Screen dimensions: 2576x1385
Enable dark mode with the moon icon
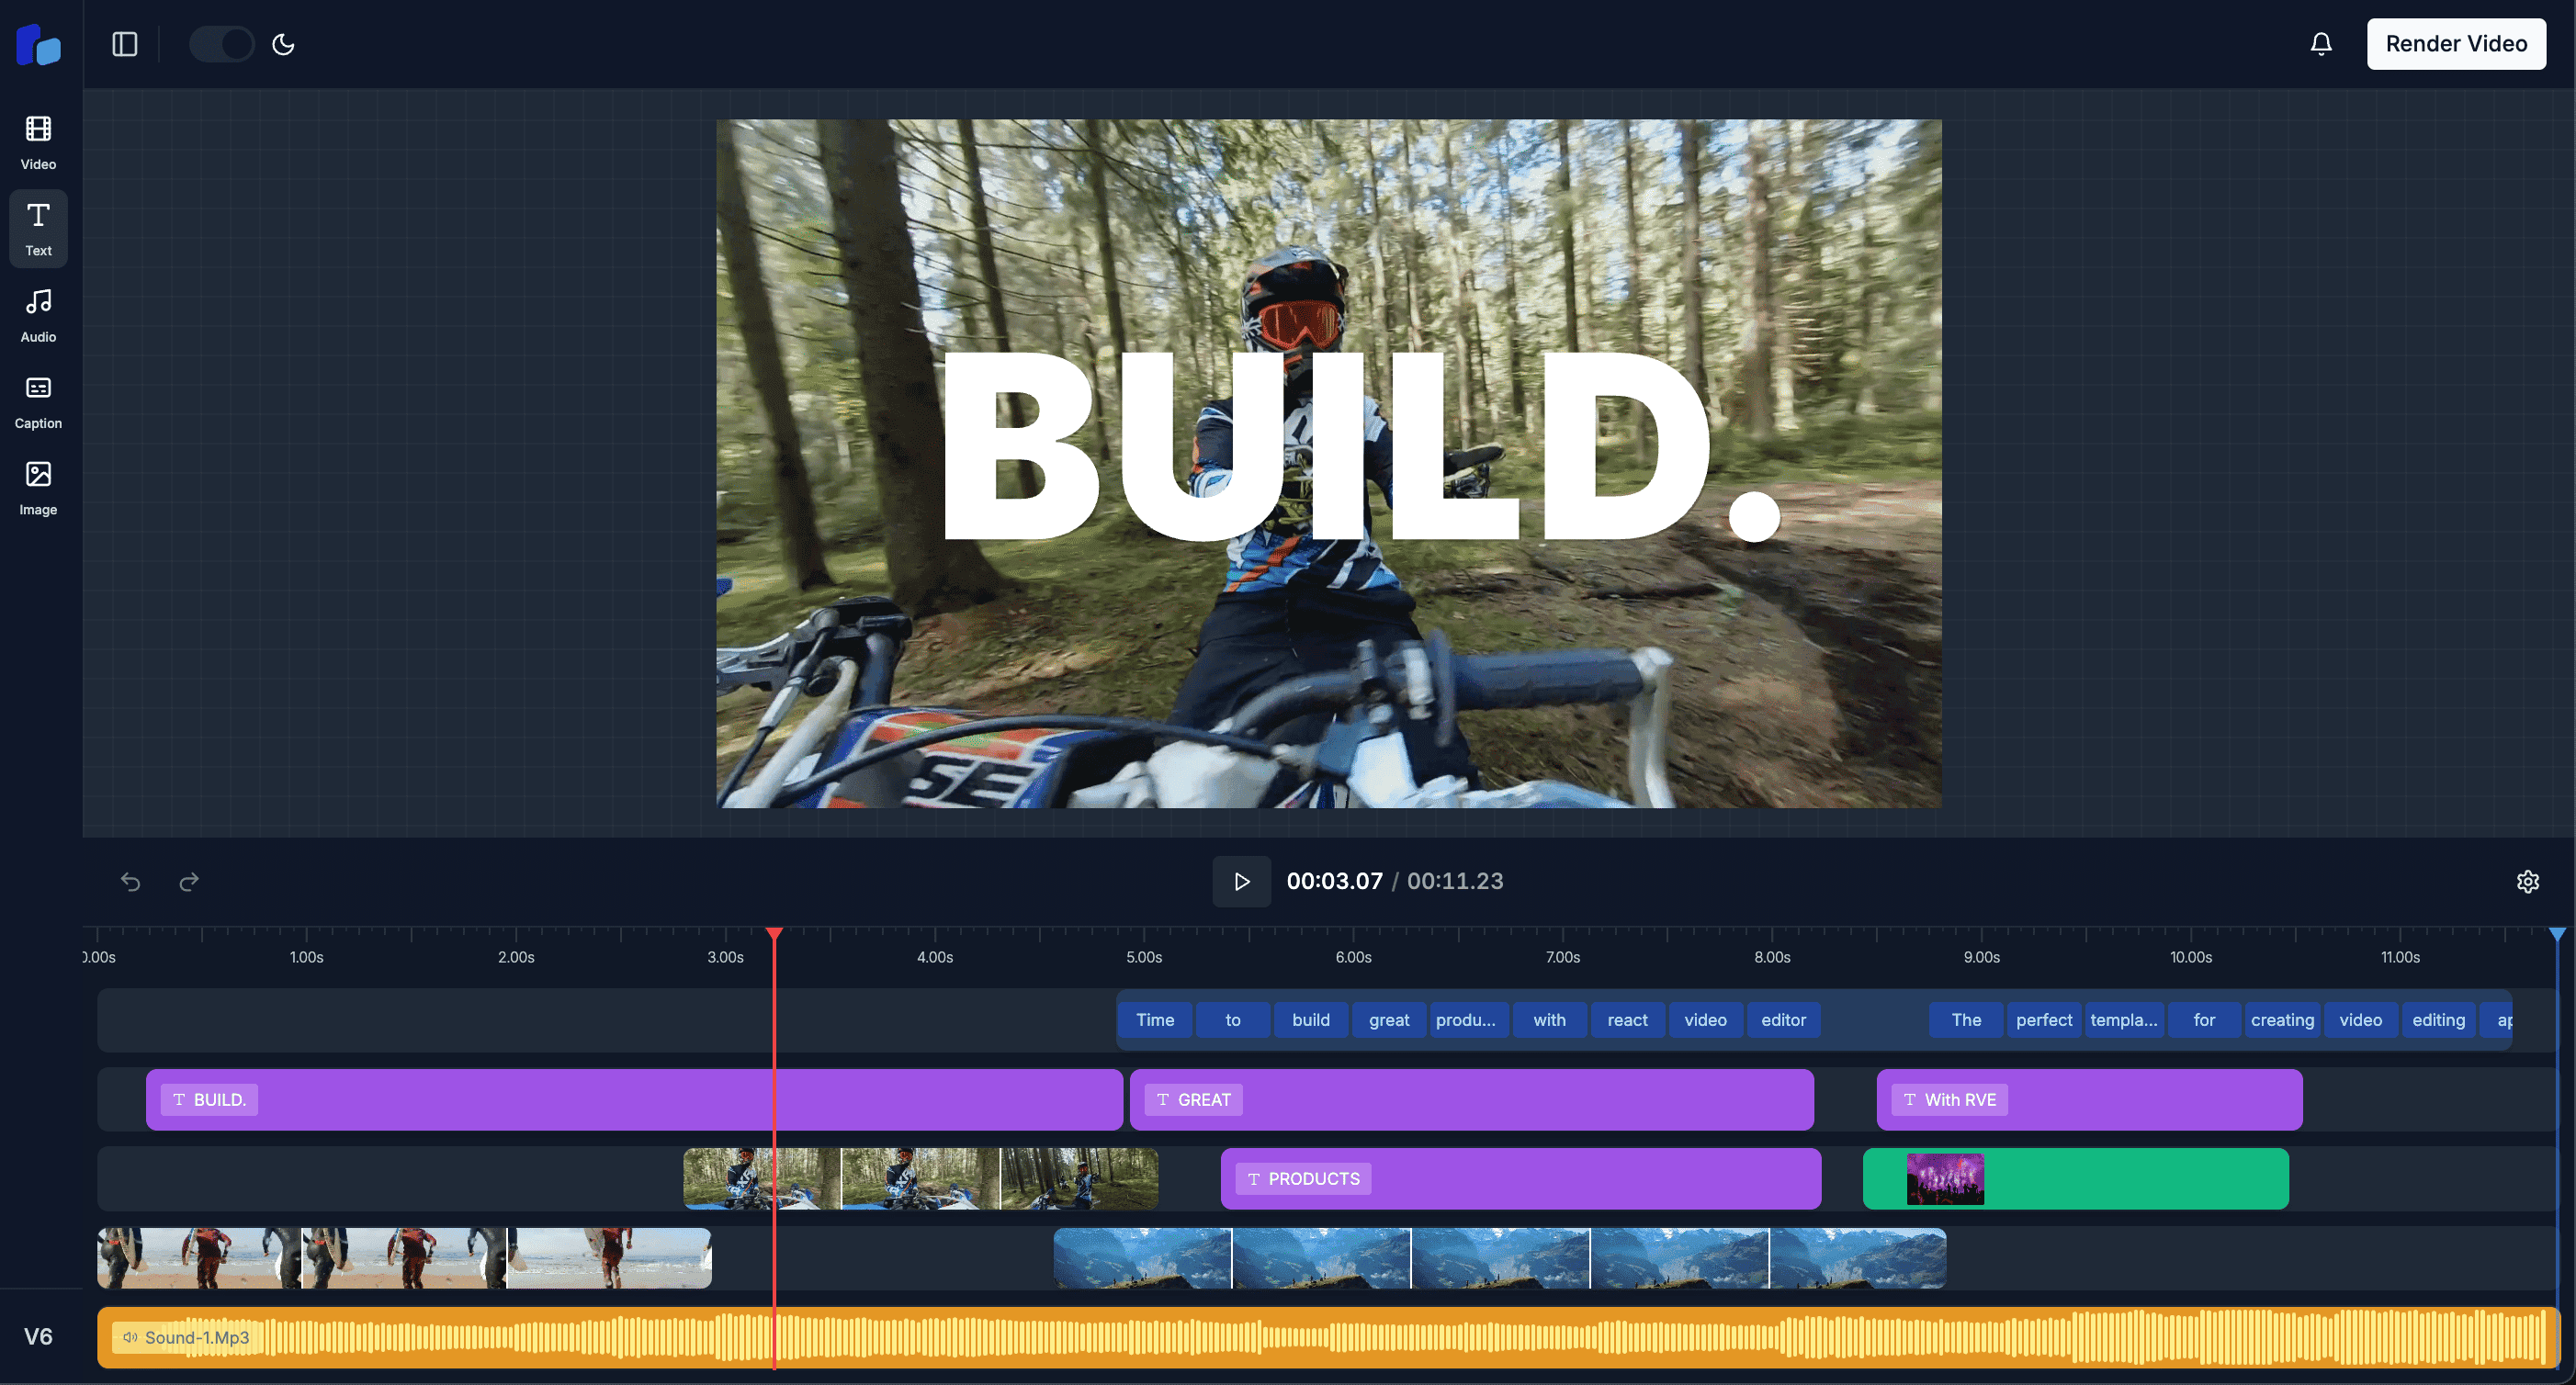click(x=283, y=43)
